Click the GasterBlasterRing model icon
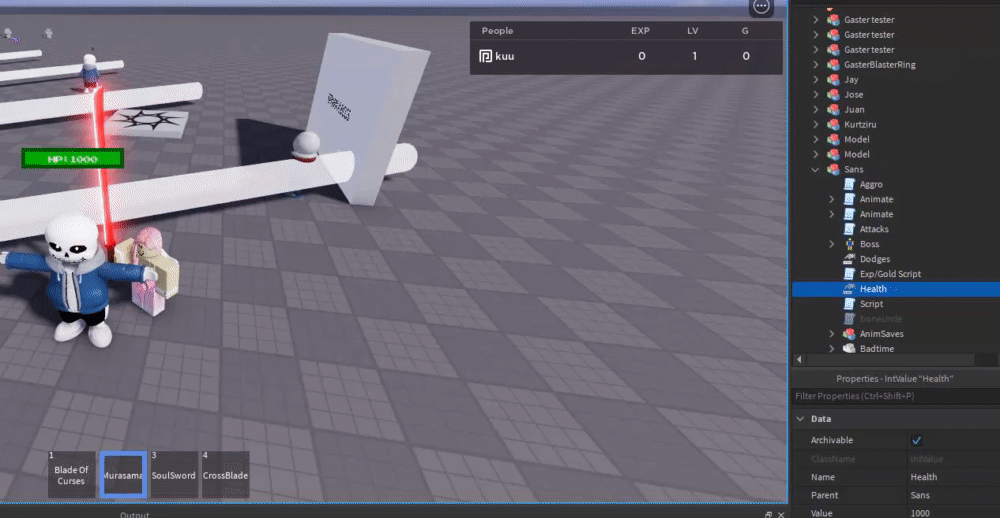 [x=833, y=64]
